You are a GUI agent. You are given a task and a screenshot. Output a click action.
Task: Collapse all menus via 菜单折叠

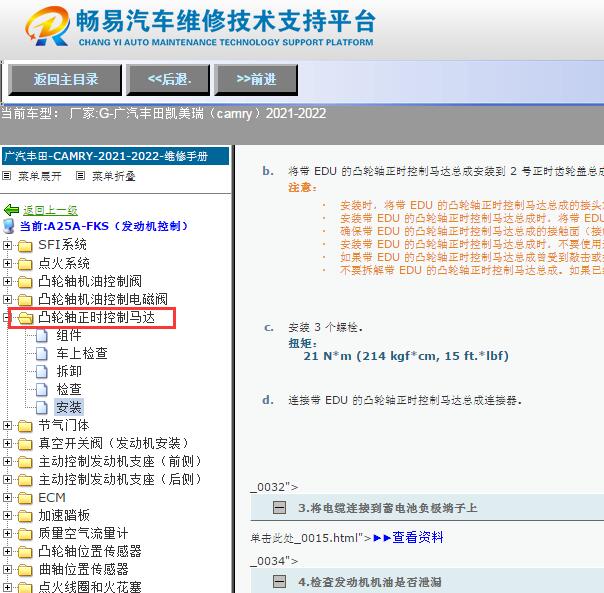coord(114,176)
